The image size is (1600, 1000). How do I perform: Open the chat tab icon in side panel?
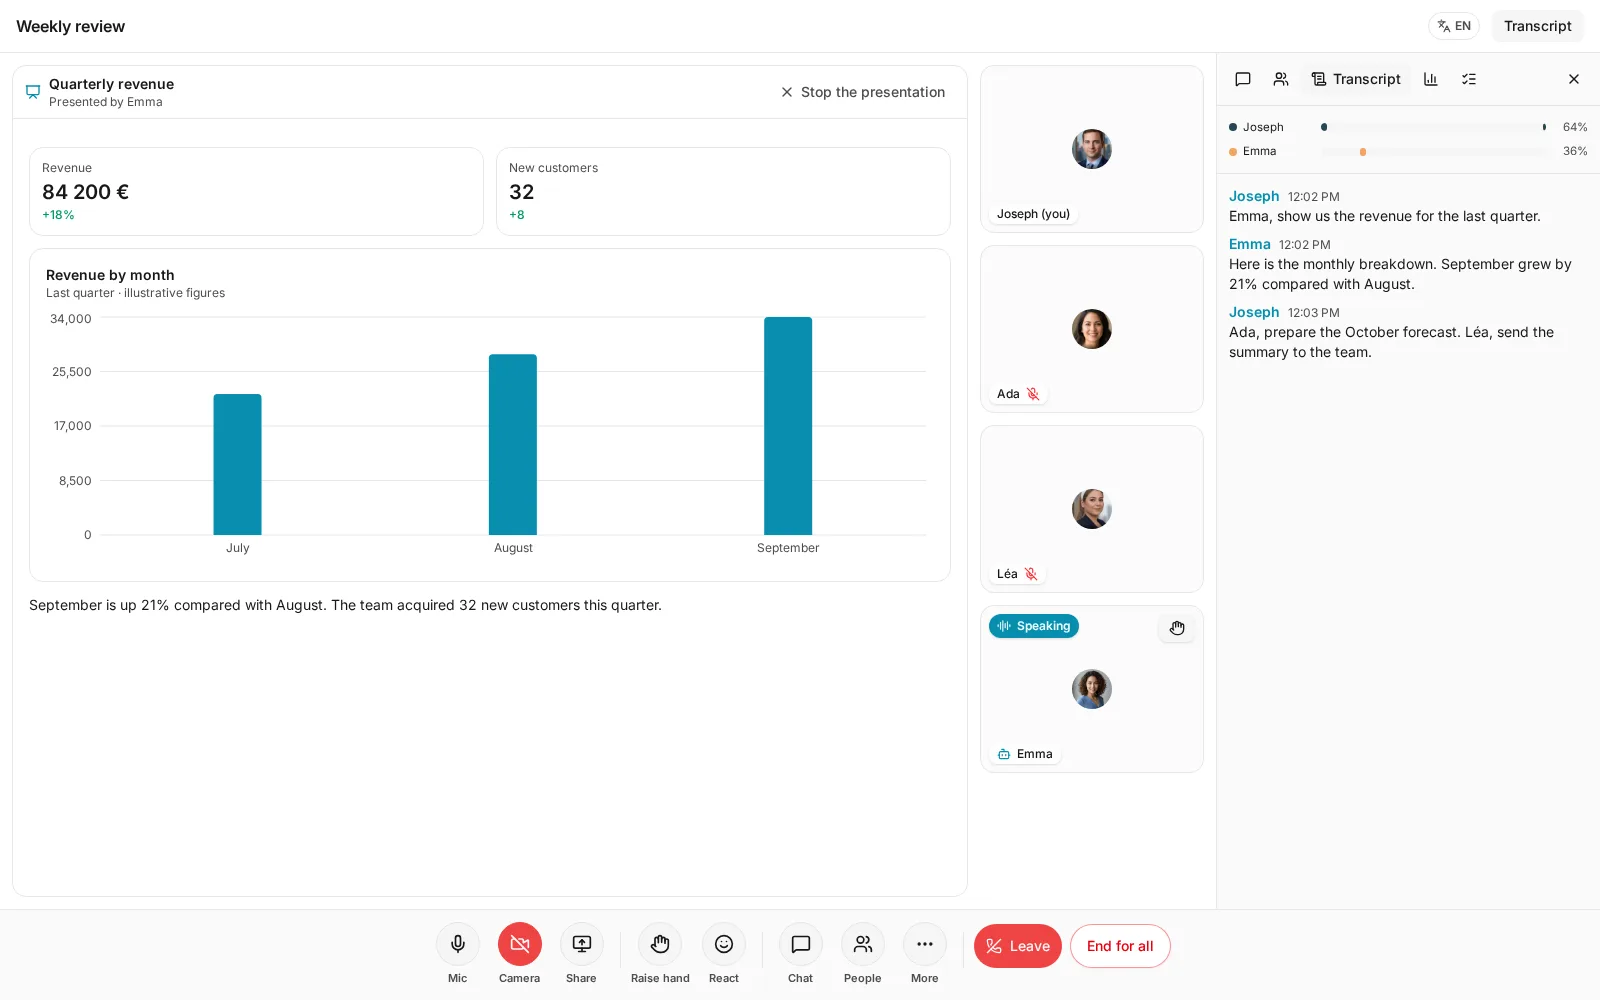point(1243,79)
